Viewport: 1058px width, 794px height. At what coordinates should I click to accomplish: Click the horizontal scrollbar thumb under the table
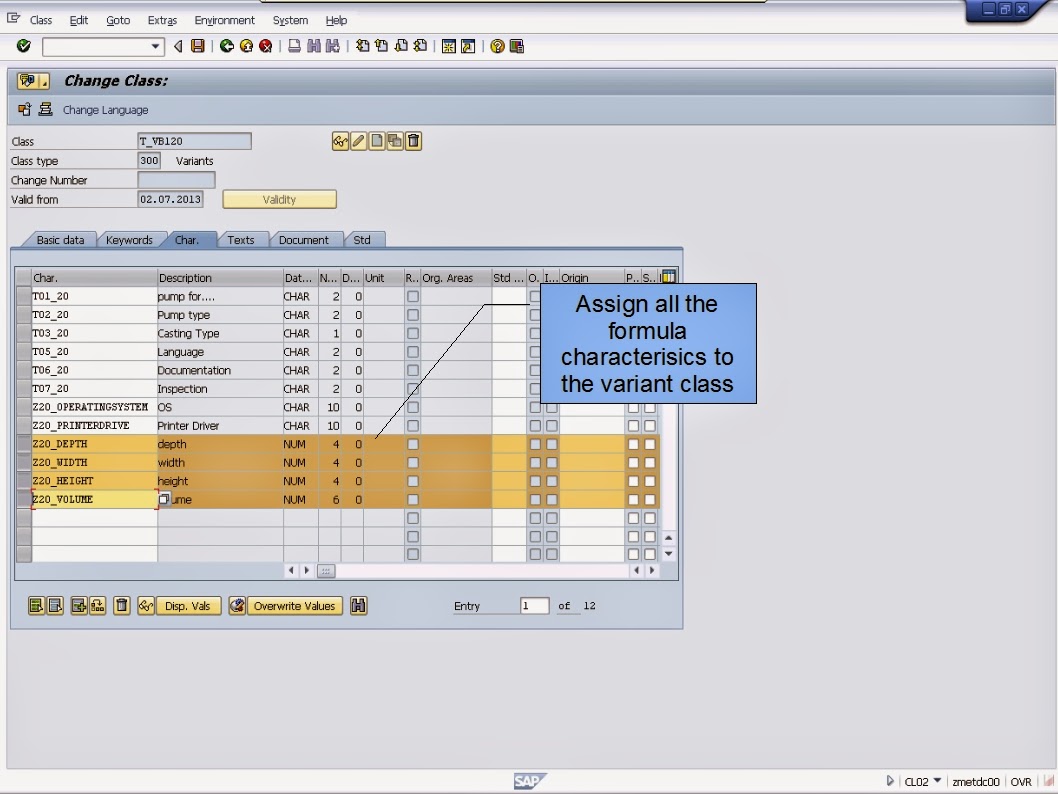click(x=326, y=571)
